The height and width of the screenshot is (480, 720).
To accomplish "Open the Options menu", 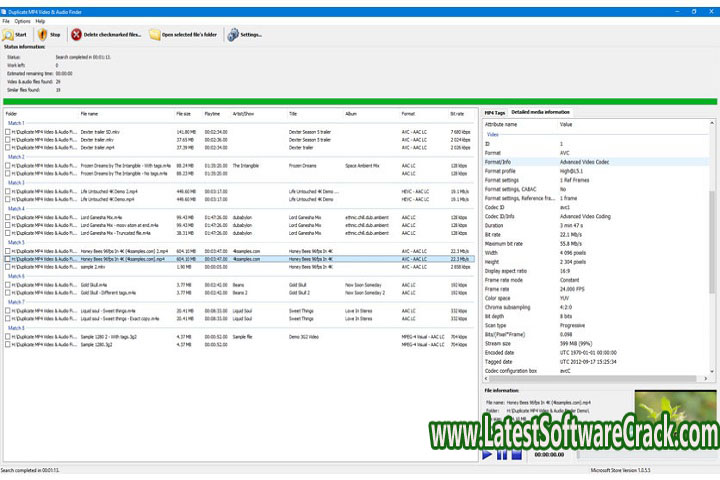I will click(22, 21).
